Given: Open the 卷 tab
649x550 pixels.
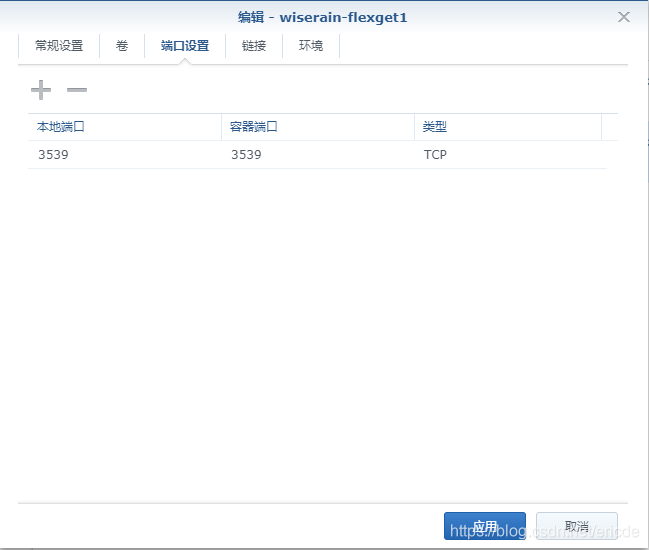Looking at the screenshot, I should (x=122, y=46).
